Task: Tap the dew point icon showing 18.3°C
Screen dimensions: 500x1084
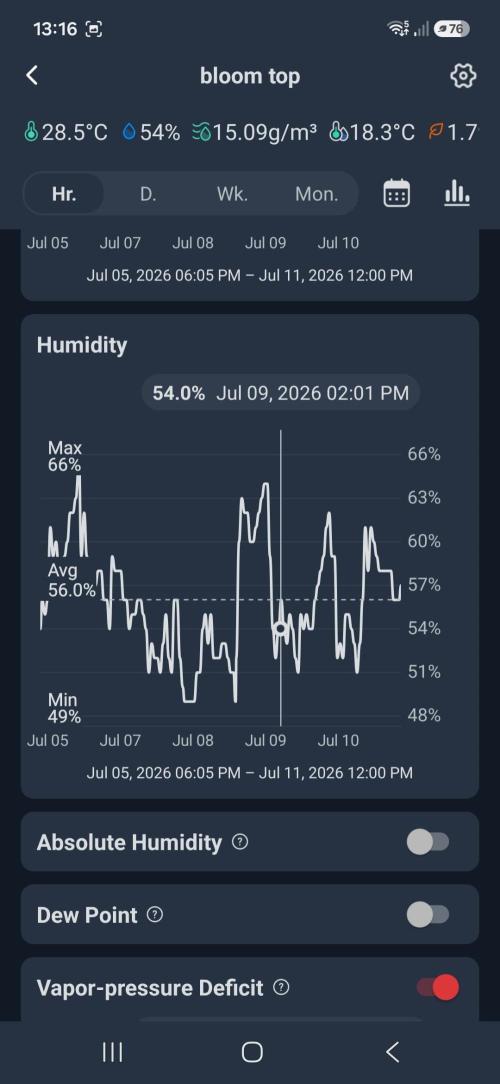Action: click(x=338, y=132)
